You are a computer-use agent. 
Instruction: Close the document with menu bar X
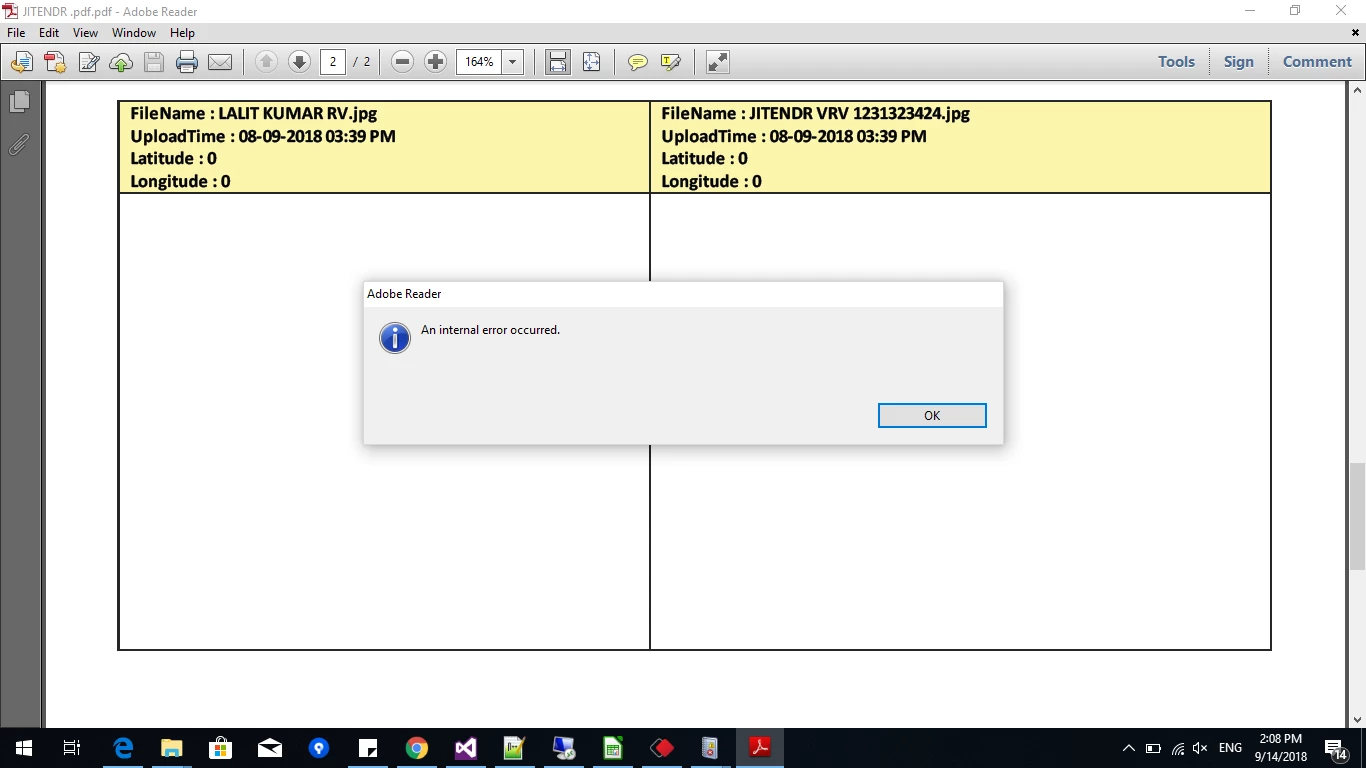(x=1356, y=33)
